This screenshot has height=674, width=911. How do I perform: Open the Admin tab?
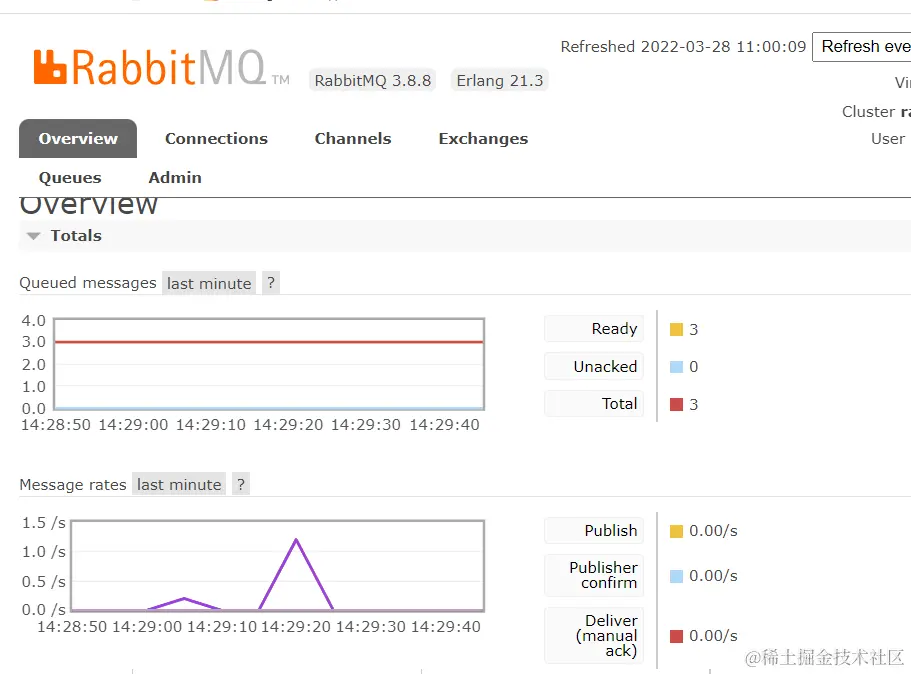click(175, 178)
